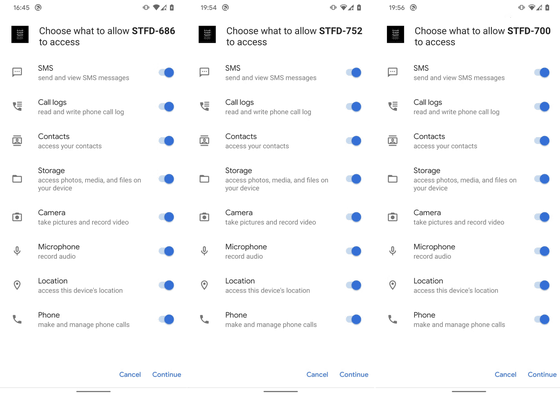Click the SMS message icon for STFD-752
The width and height of the screenshot is (560, 395).
(x=204, y=72)
